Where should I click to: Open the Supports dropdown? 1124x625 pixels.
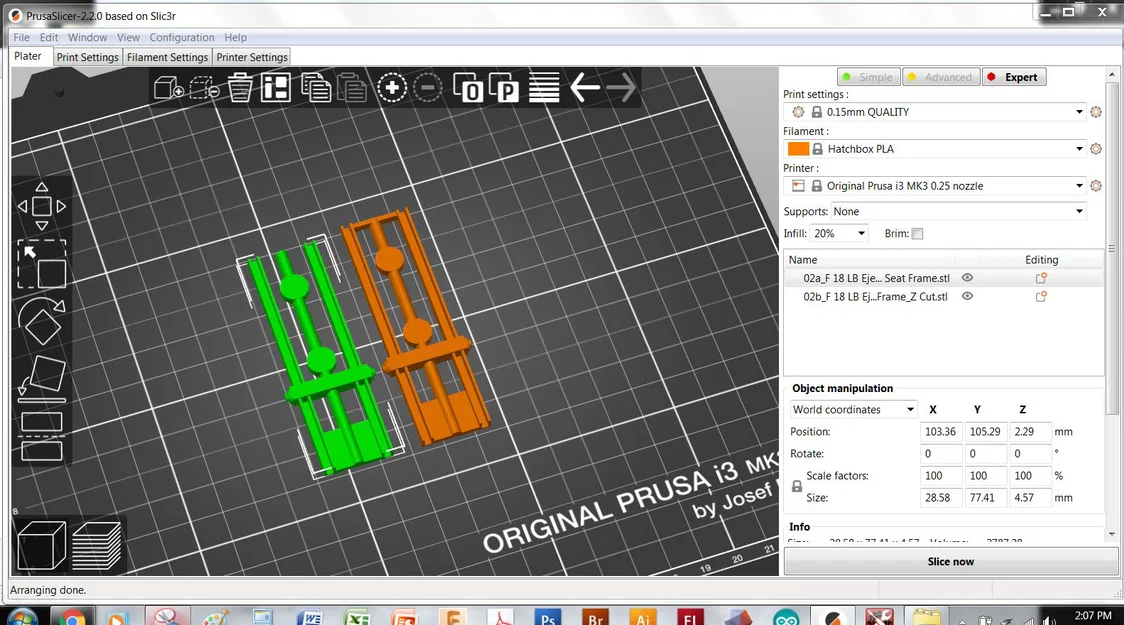tap(958, 211)
